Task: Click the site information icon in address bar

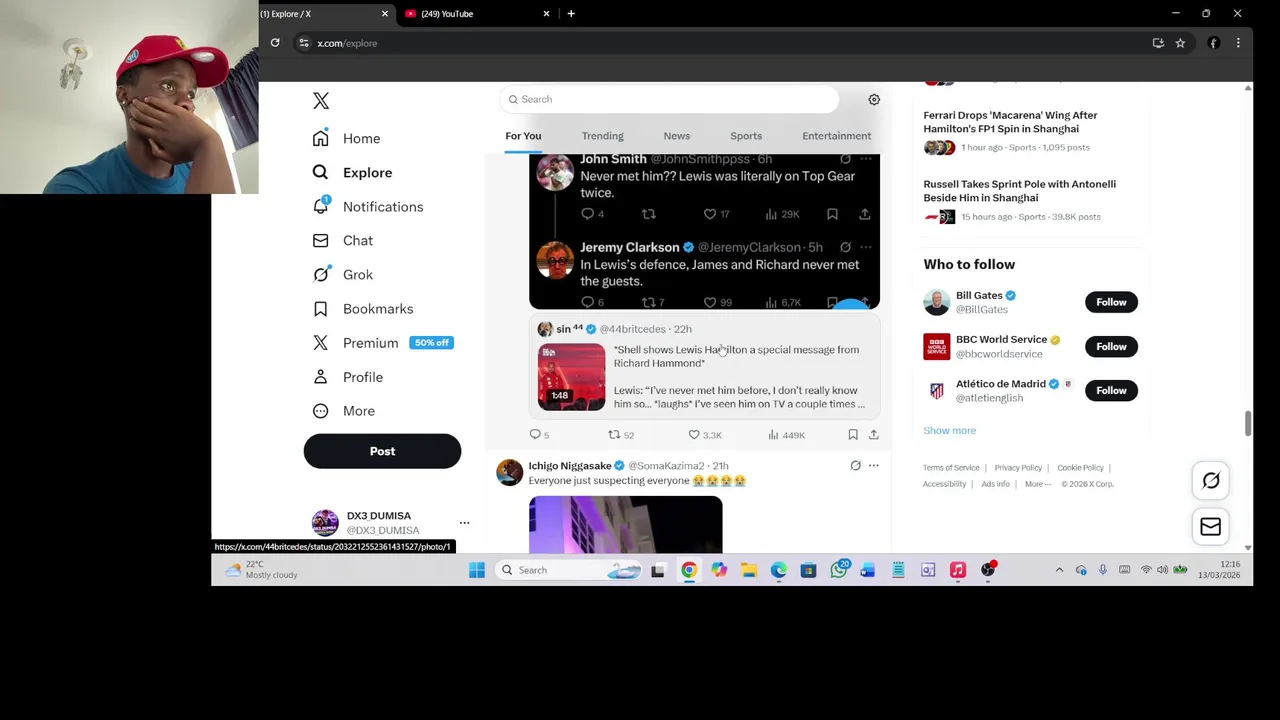Action: click(x=304, y=43)
